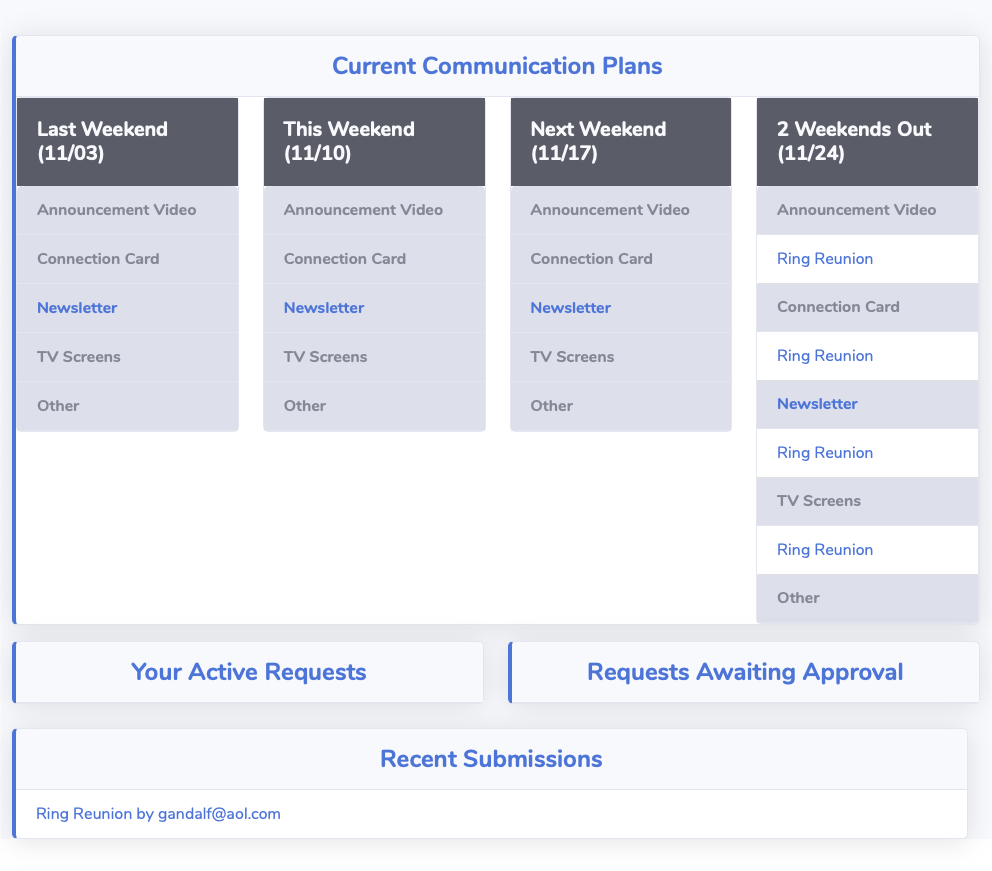Screen dimensions: 992x871
Task: Select Newsletter in the Next Weekend column
Action: click(570, 308)
